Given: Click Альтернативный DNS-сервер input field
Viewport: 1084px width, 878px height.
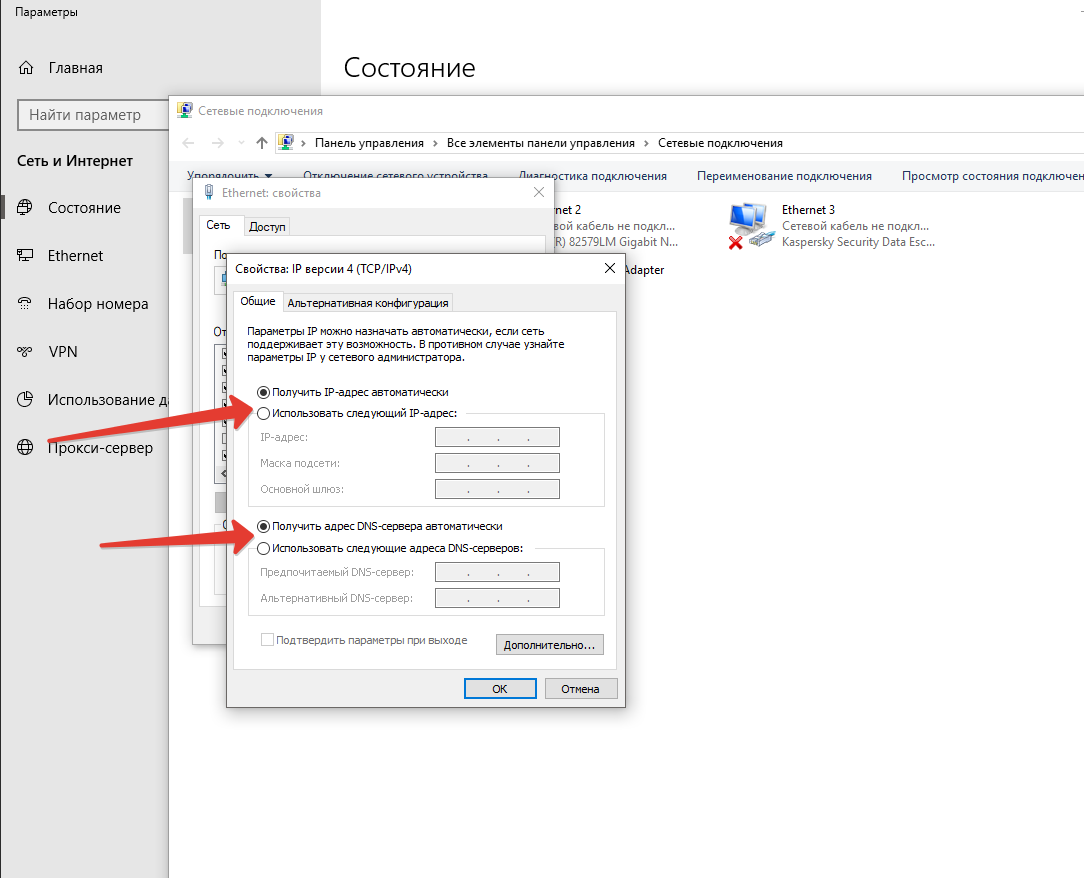Looking at the screenshot, I should click(x=497, y=598).
